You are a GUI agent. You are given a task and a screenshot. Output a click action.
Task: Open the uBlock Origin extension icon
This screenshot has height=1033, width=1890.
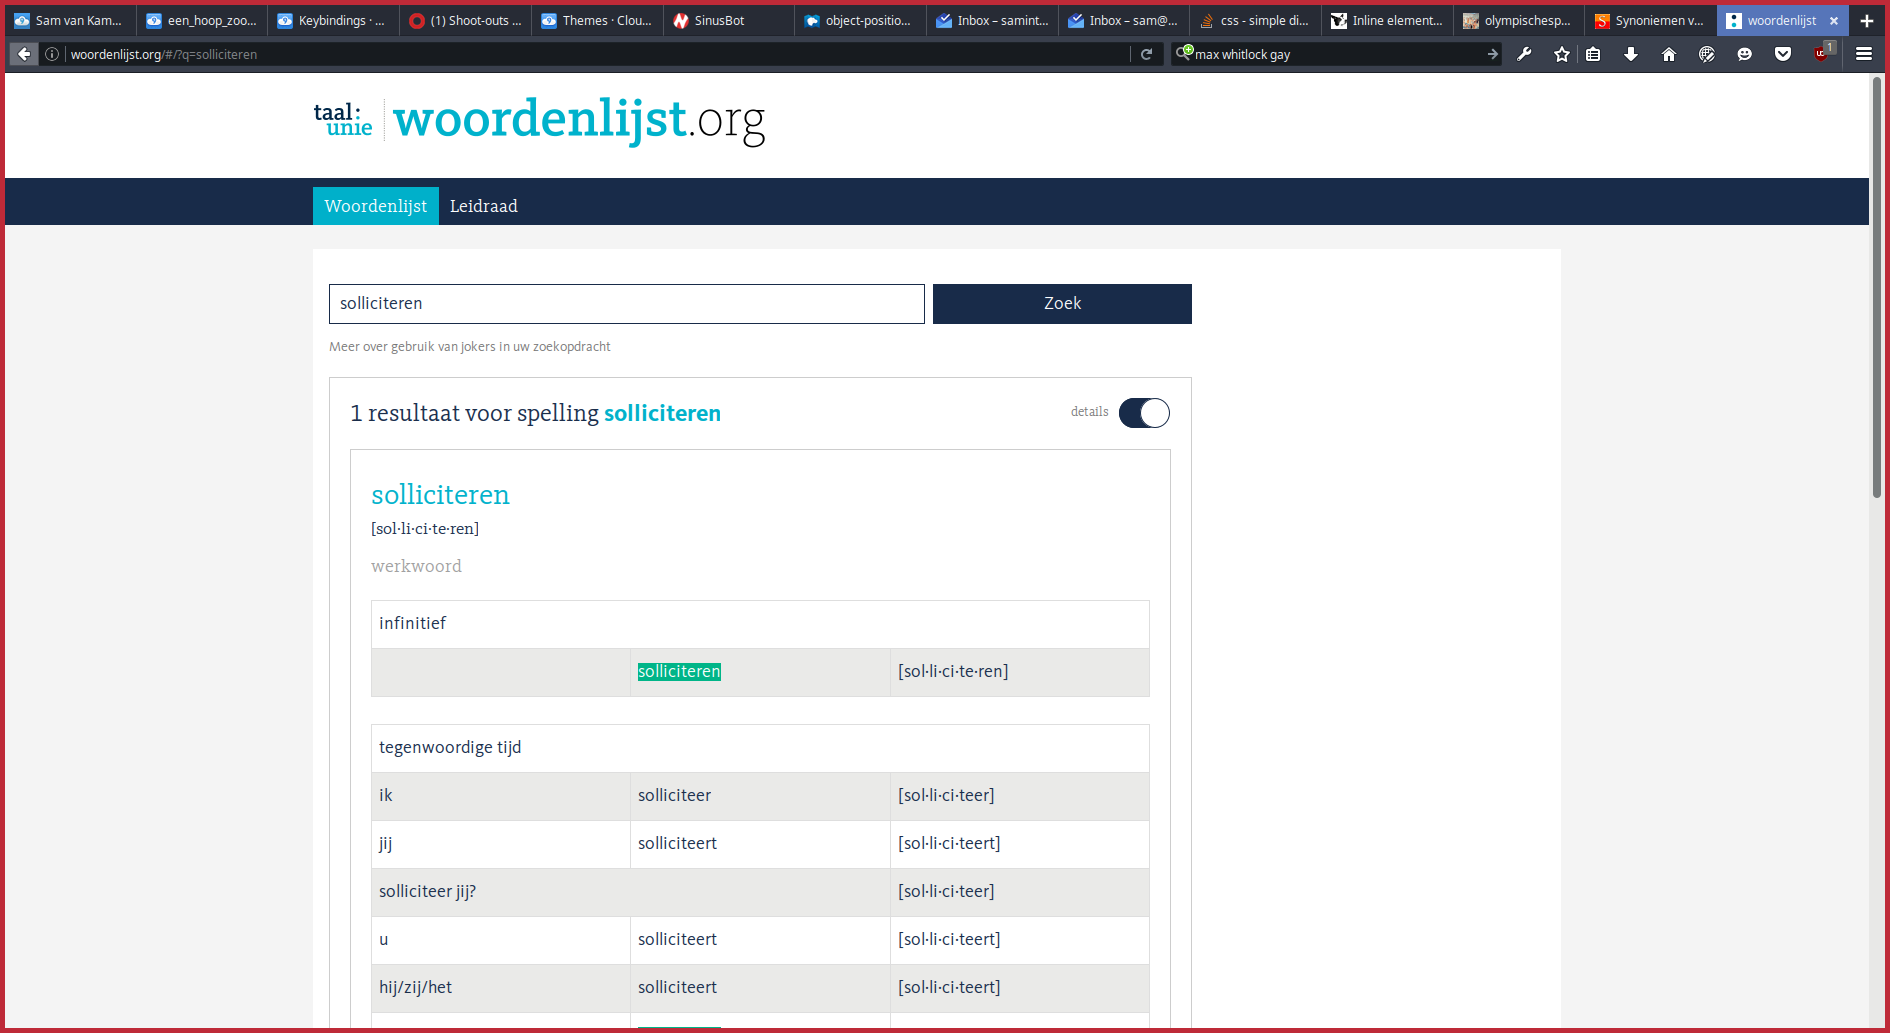1821,54
